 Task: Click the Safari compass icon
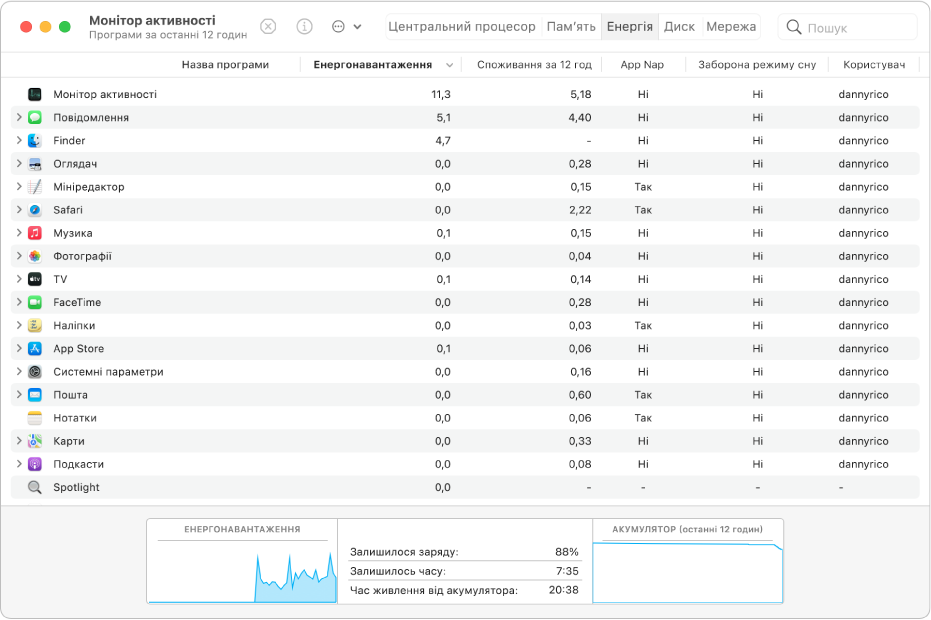pos(35,210)
